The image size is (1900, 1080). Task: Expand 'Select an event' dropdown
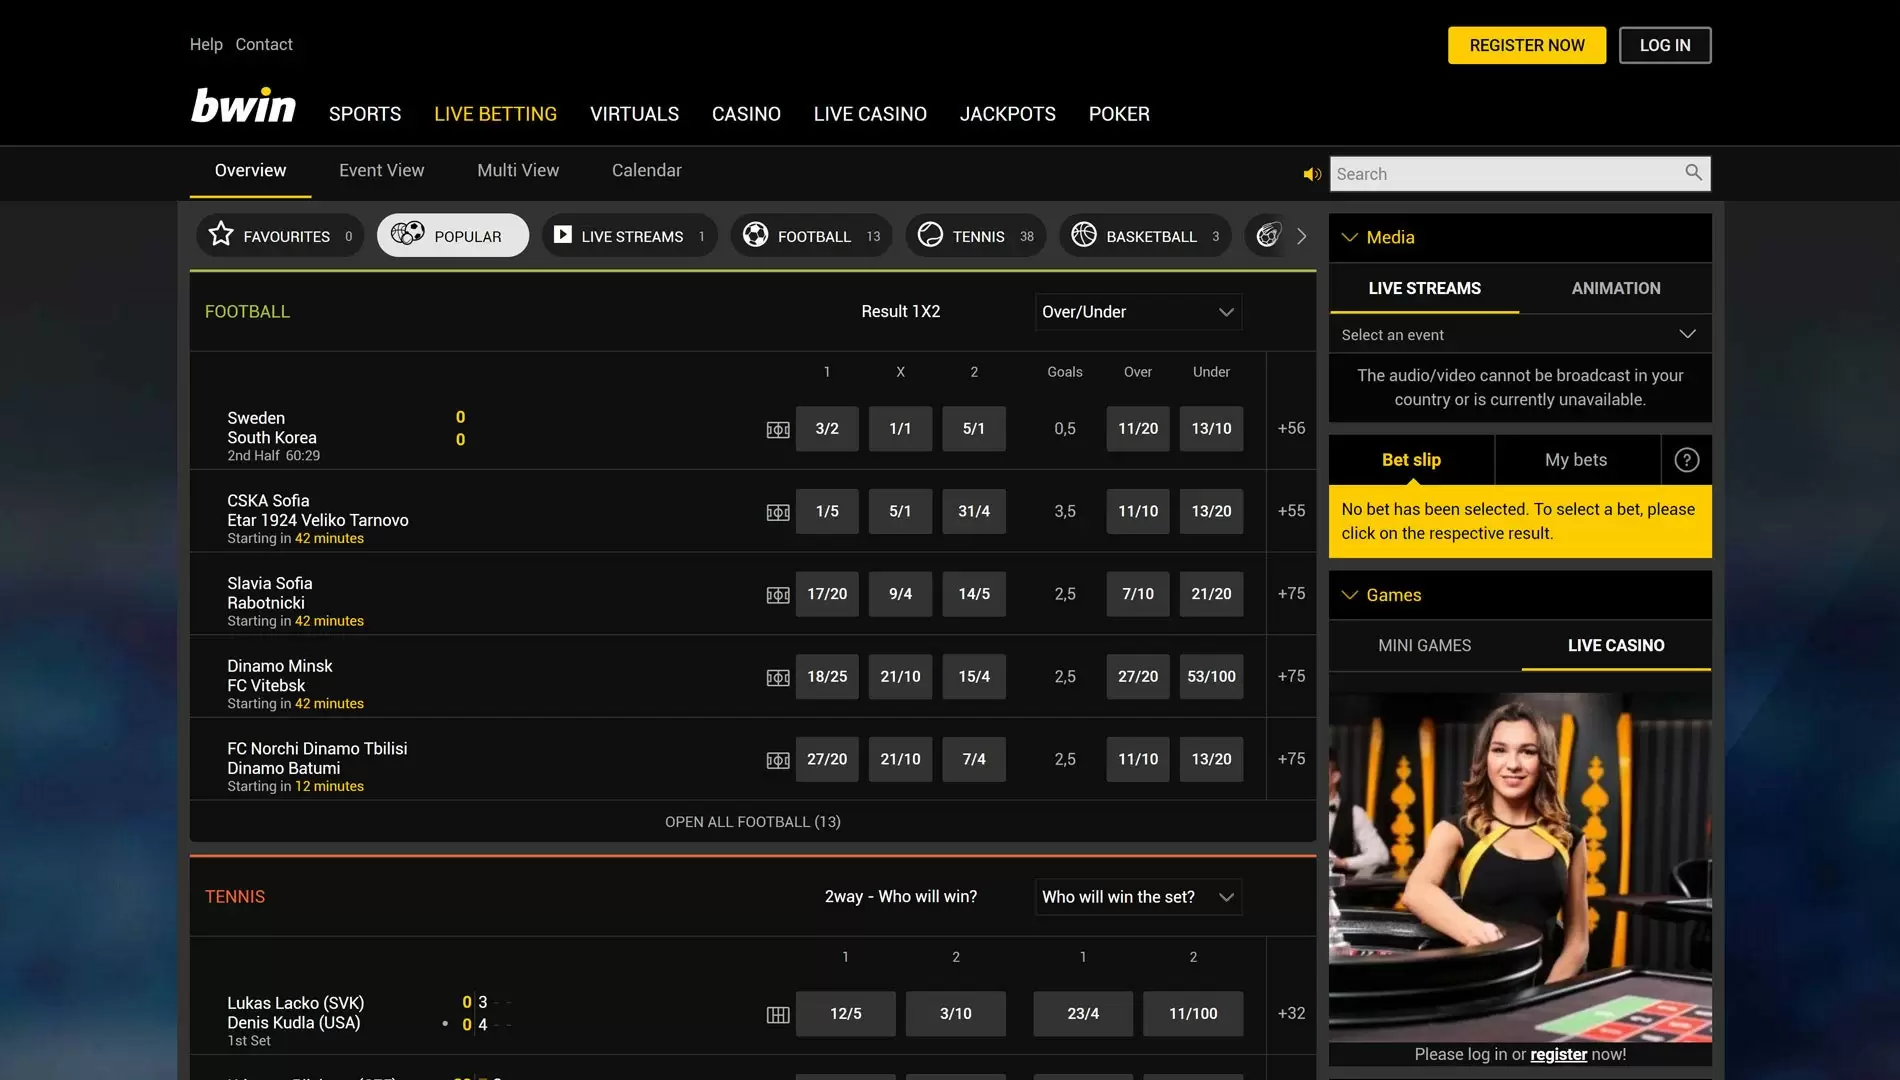point(1520,334)
